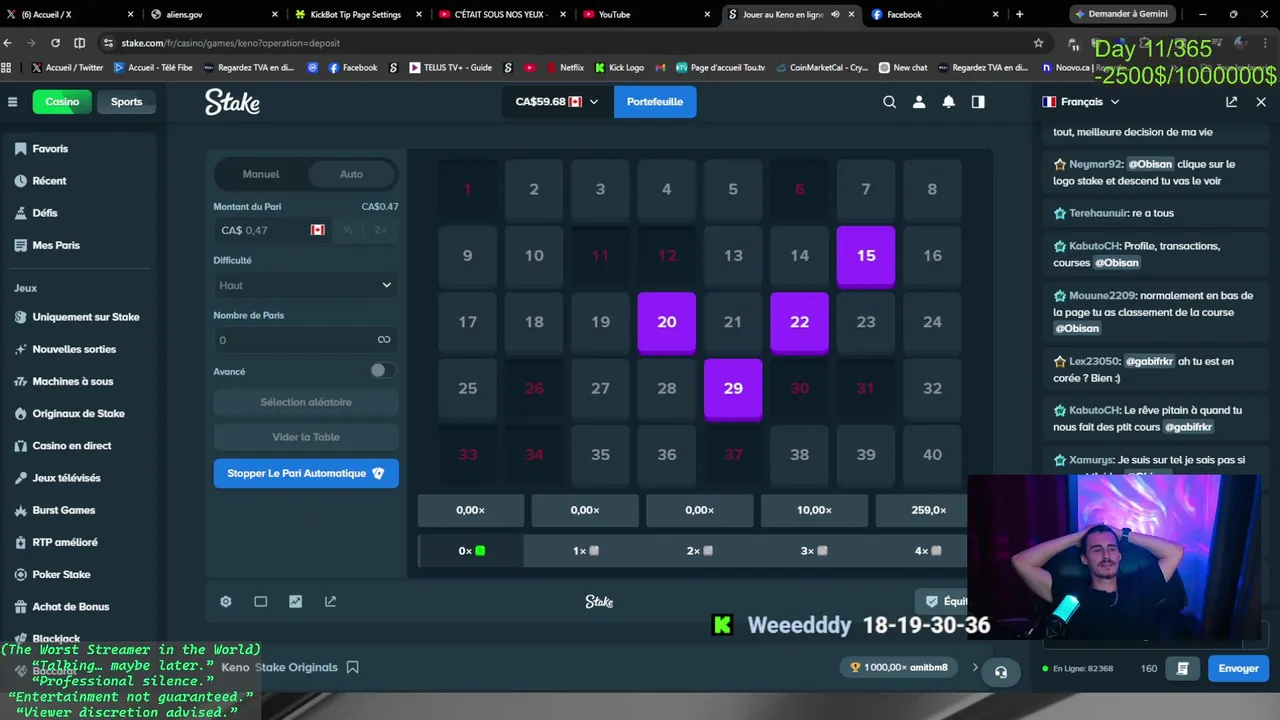Toggle the chat sidebar panel icon
This screenshot has height=720, width=1280.
(x=978, y=102)
